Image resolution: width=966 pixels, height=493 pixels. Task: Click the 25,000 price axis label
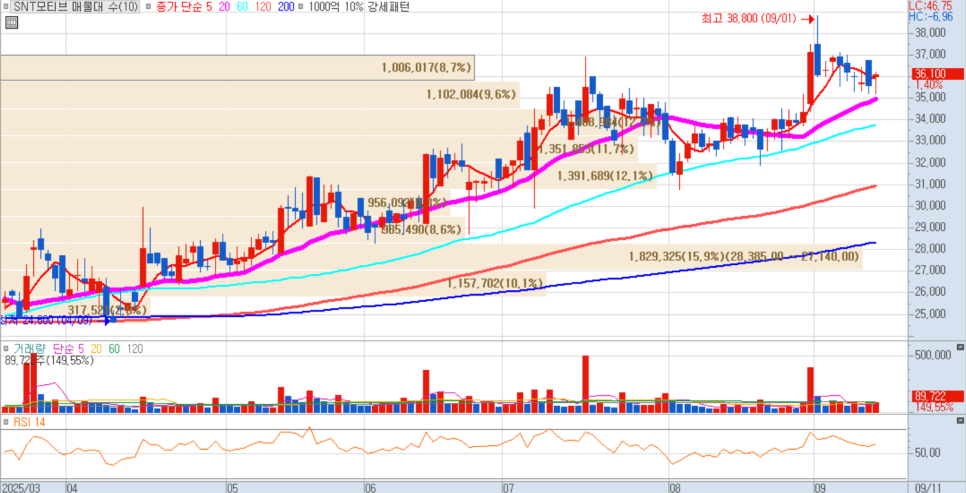tap(930, 314)
